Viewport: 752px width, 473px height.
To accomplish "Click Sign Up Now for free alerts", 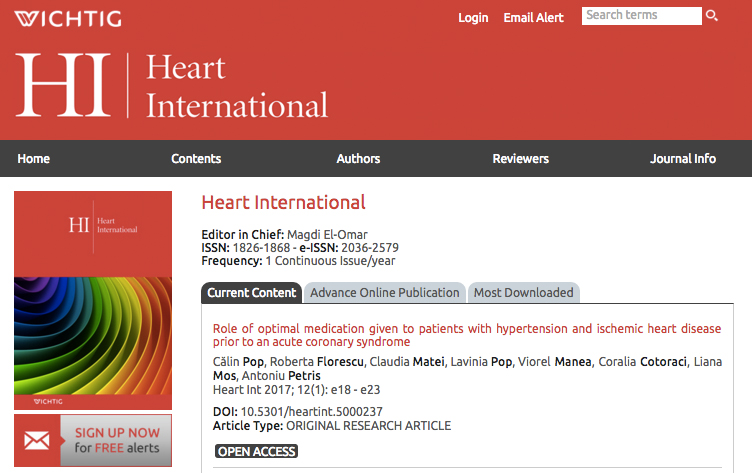I will 116,441.
